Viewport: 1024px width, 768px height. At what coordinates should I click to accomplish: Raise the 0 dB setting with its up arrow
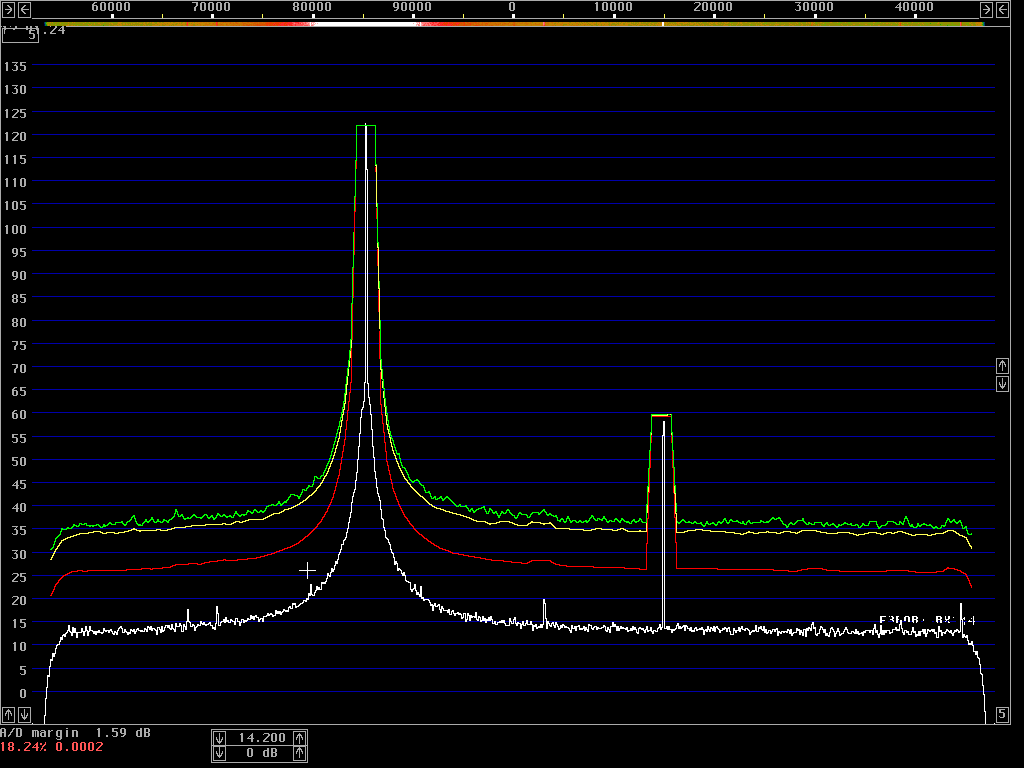coord(300,754)
